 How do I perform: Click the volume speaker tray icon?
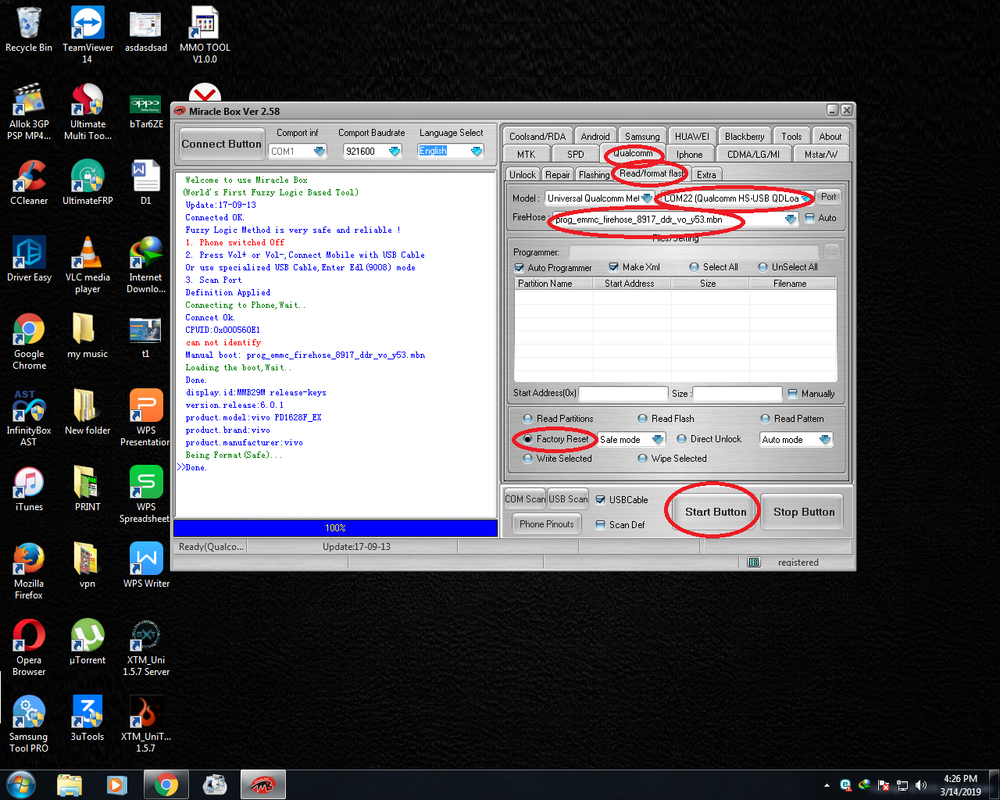(x=920, y=785)
